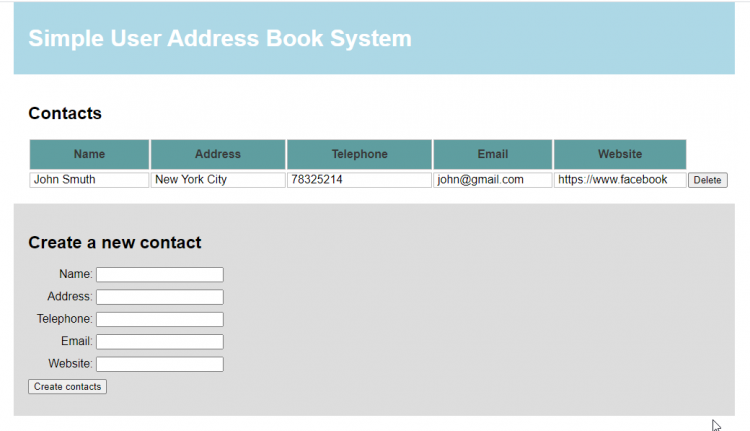Focus the new contact Email field
The width and height of the screenshot is (750, 431).
click(x=160, y=342)
